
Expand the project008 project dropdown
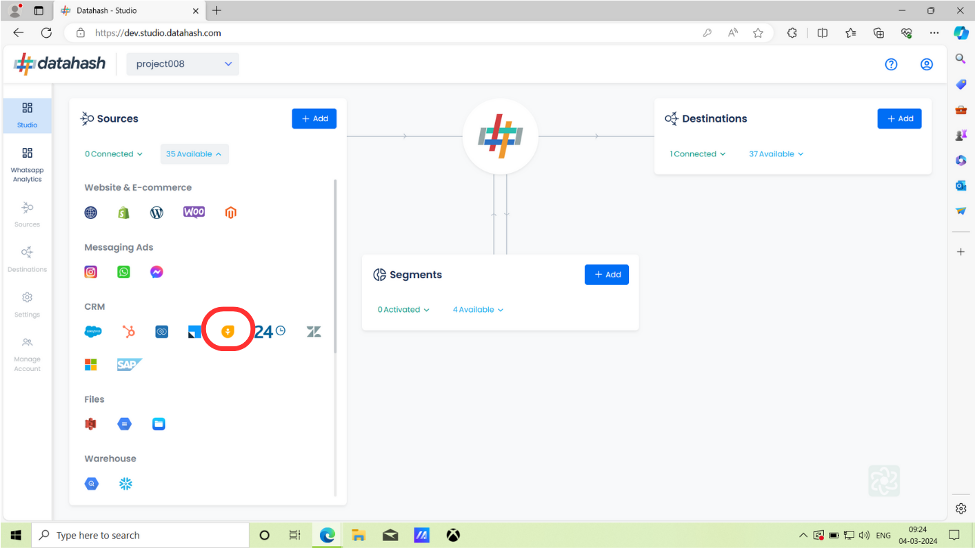point(183,64)
